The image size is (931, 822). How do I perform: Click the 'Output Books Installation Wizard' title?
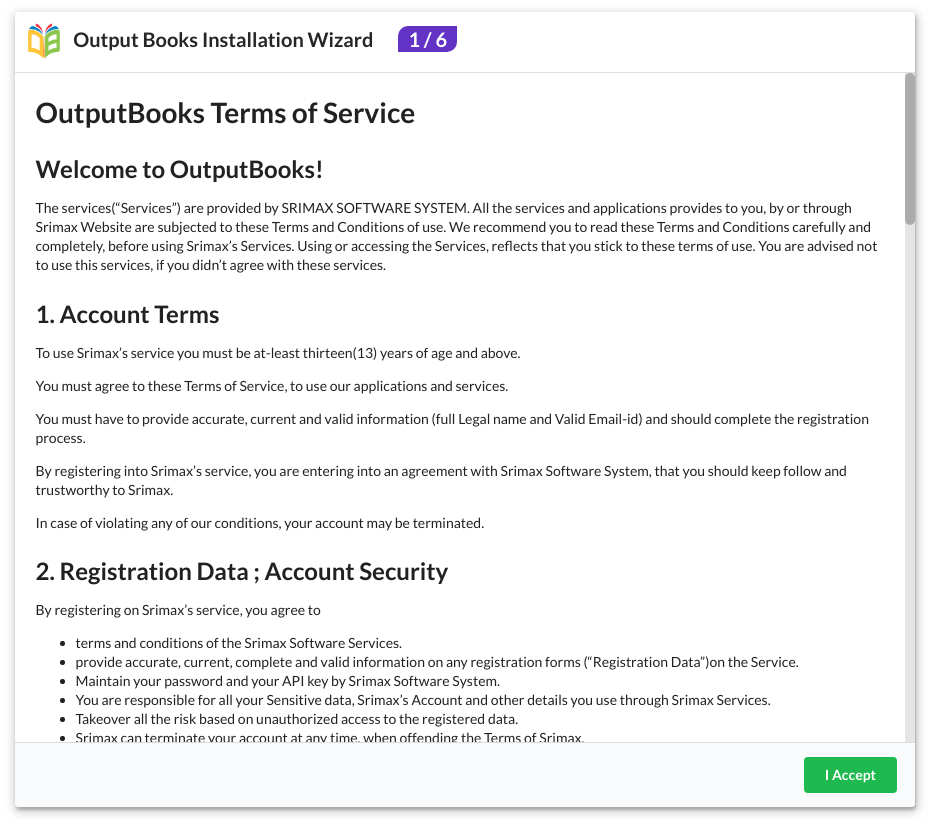pyautogui.click(x=223, y=40)
